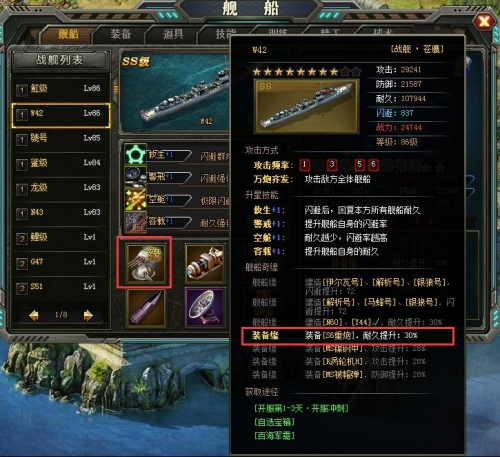The width and height of the screenshot is (500, 457).
Task: Open the radar dish equipment slot
Action: (205, 308)
